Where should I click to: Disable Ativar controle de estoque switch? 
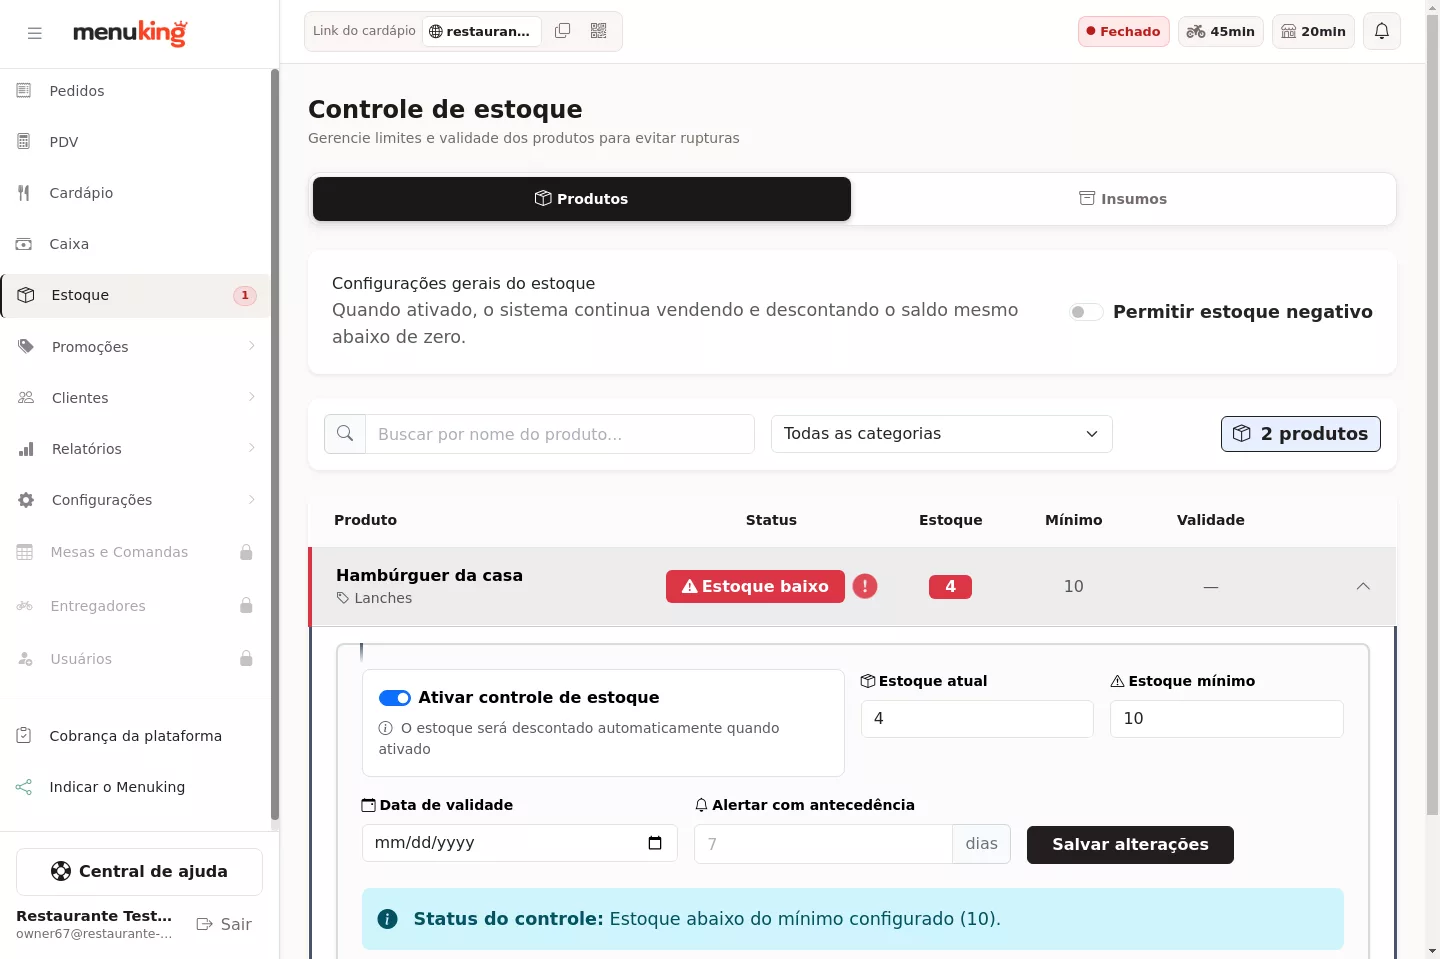pyautogui.click(x=395, y=698)
